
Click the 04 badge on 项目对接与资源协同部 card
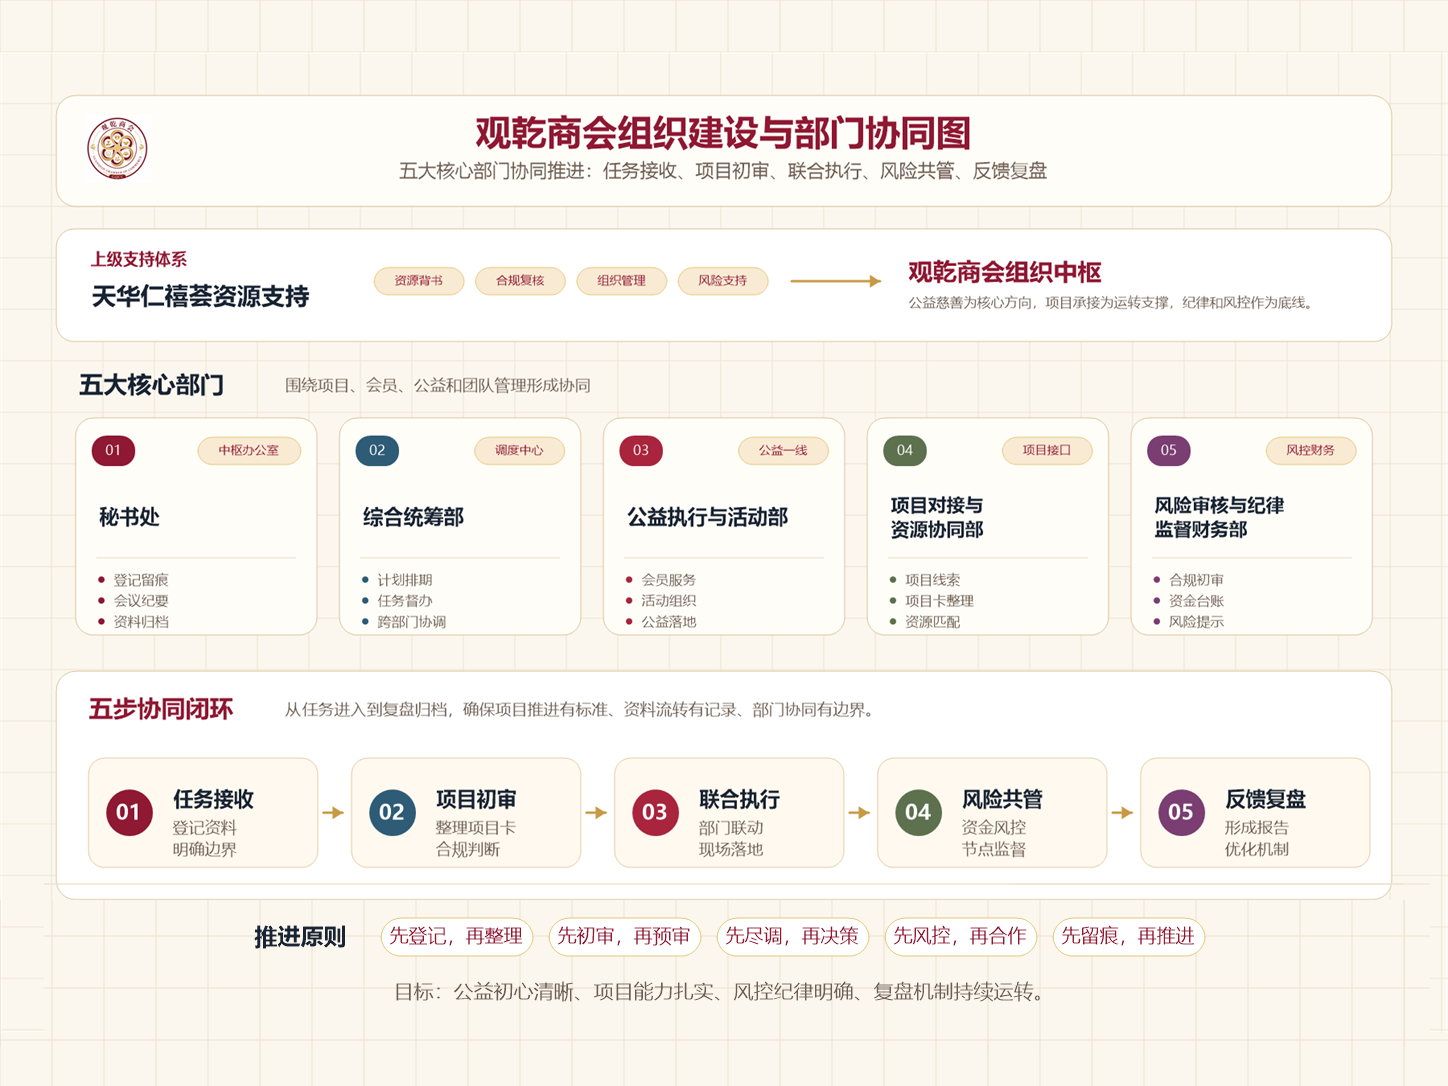point(905,450)
